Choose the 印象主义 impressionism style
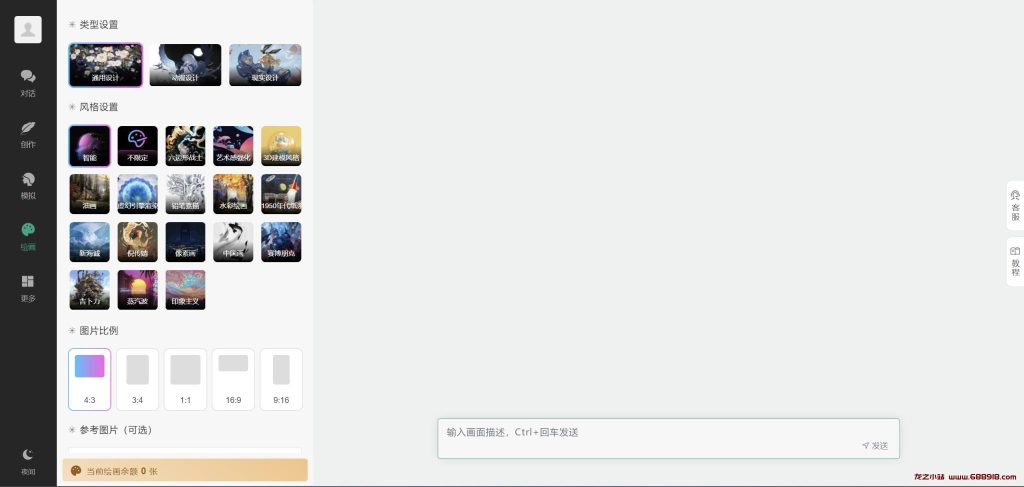The height and width of the screenshot is (487, 1024). point(185,290)
